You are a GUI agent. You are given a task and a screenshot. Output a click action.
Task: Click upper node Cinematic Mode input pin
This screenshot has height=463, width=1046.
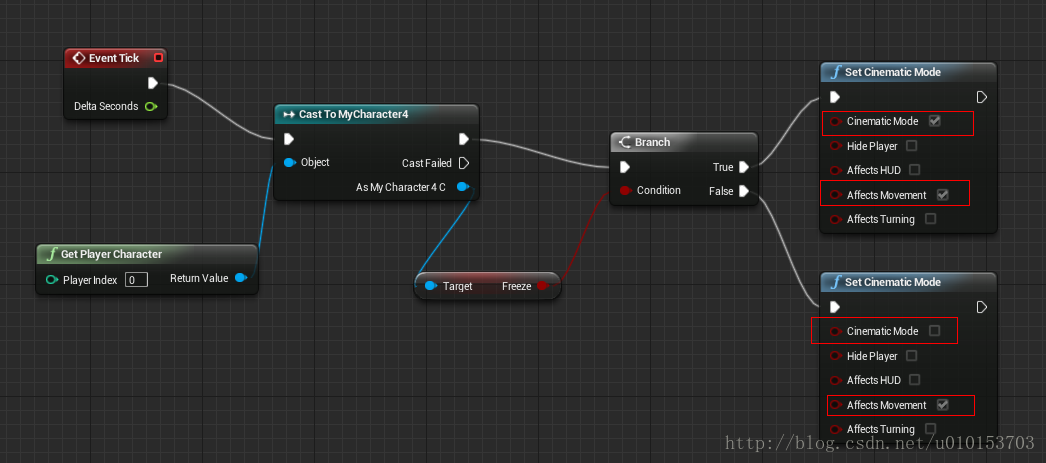click(x=836, y=121)
